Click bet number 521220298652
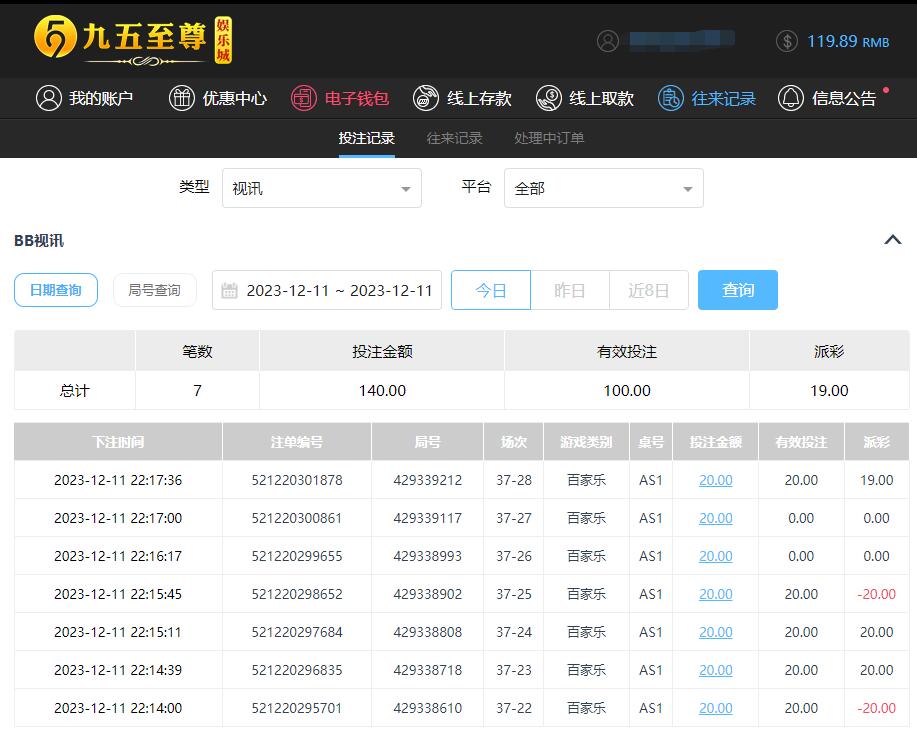This screenshot has width=917, height=735. tap(297, 594)
